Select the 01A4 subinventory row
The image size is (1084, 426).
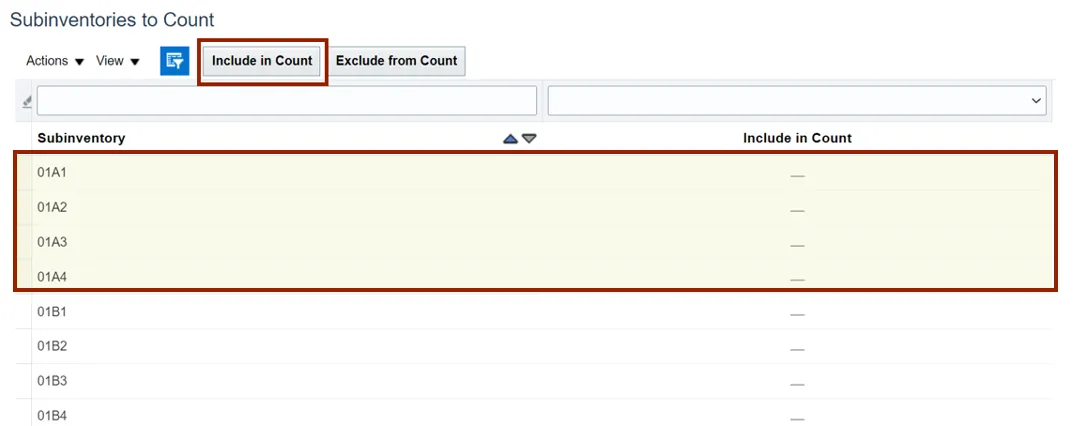click(52, 277)
